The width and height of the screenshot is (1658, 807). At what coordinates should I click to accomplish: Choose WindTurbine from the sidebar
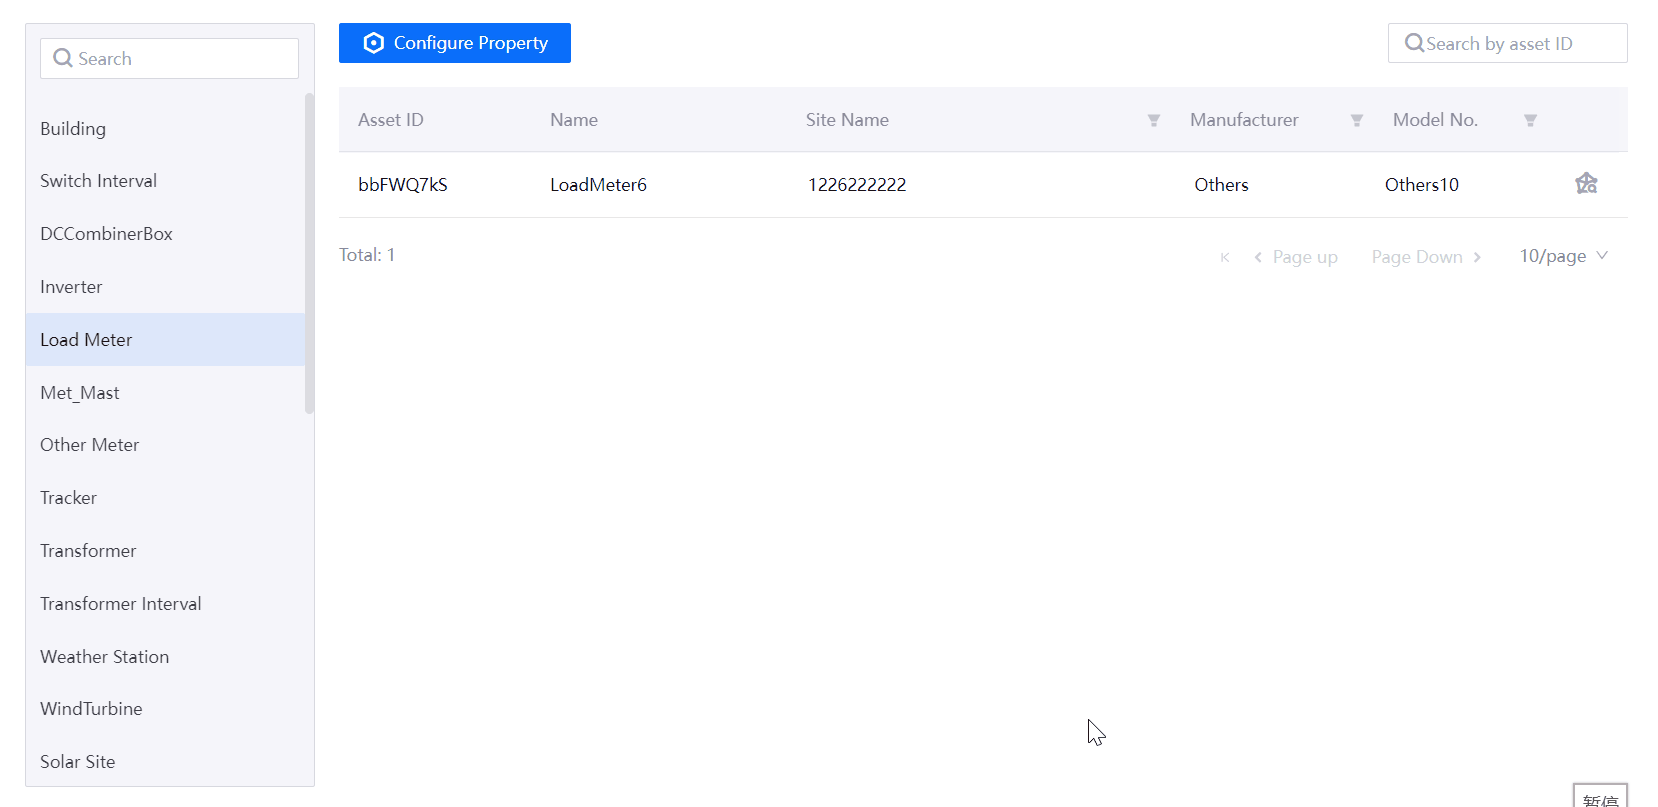tap(91, 709)
